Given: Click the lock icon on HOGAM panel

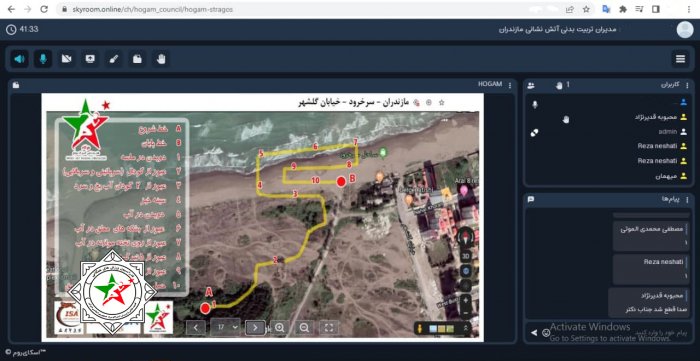Looking at the screenshot, I should tap(16, 85).
